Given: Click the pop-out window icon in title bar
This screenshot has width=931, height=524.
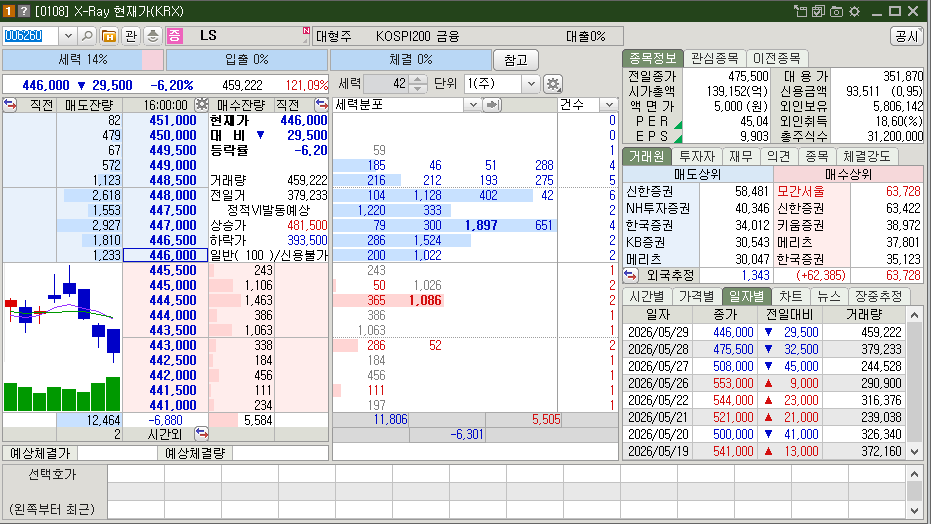Looking at the screenshot, I should 800,11.
